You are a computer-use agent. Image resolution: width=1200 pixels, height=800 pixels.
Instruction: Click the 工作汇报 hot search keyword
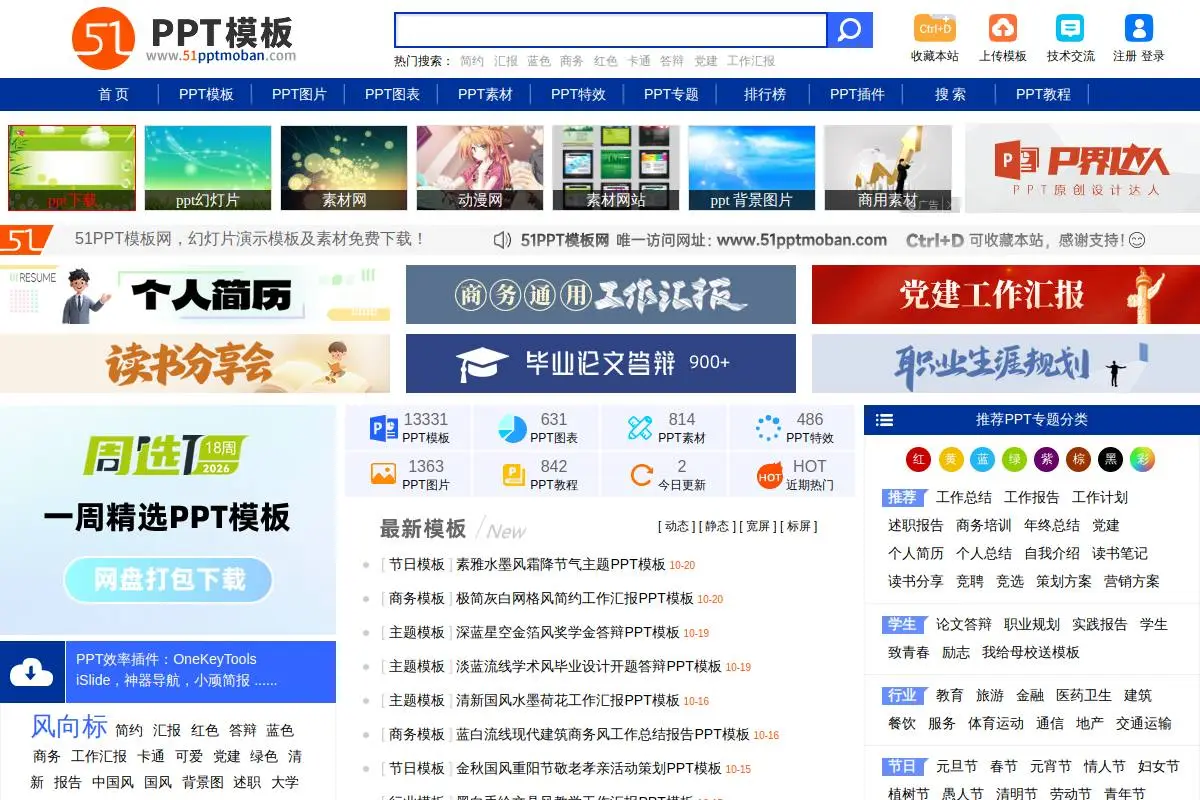751,61
